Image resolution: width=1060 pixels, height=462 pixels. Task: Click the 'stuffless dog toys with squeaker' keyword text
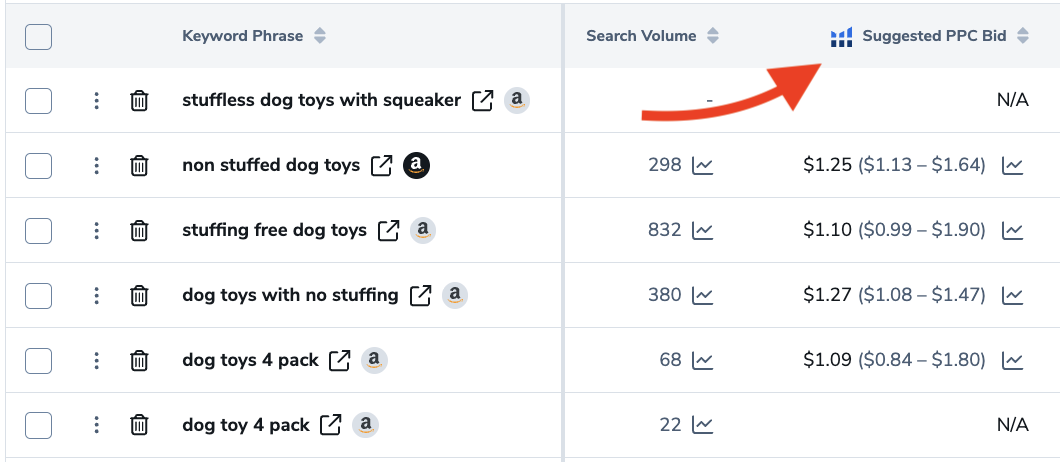tap(321, 101)
